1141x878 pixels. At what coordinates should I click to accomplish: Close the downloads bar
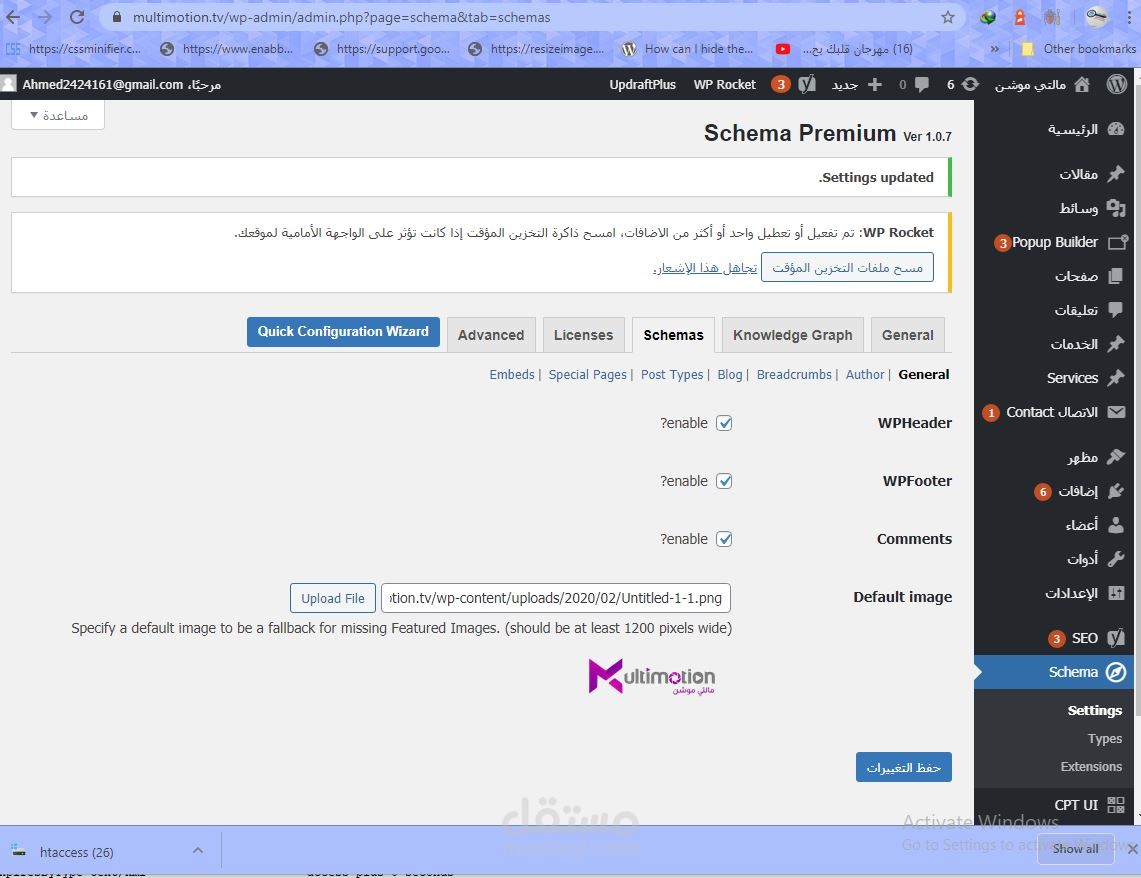tap(1132, 848)
